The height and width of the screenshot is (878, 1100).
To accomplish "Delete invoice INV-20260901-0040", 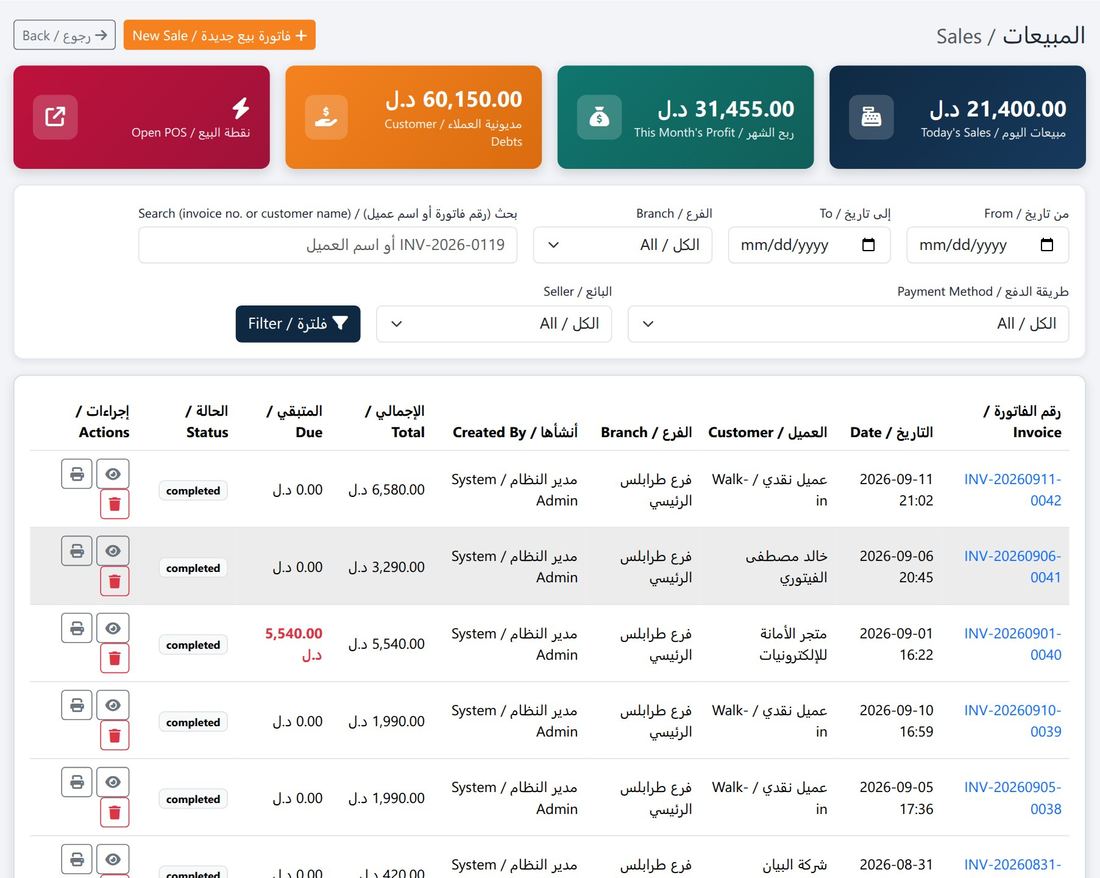I will click(x=114, y=658).
